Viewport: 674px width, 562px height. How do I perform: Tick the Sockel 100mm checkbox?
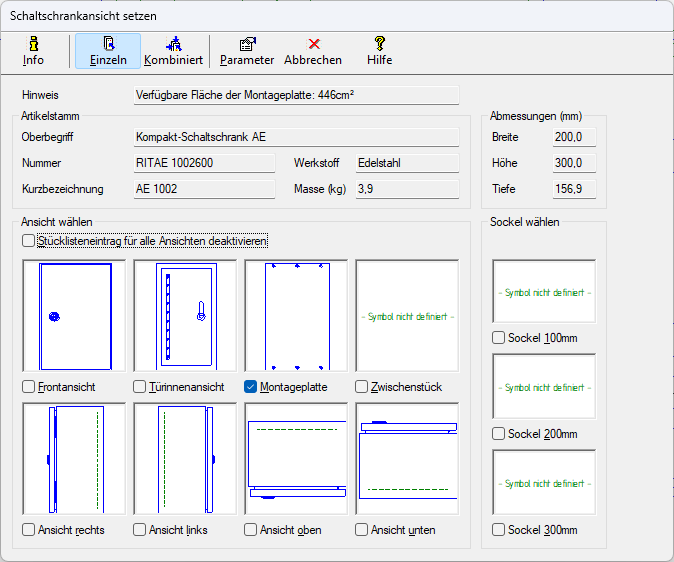pyautogui.click(x=499, y=338)
